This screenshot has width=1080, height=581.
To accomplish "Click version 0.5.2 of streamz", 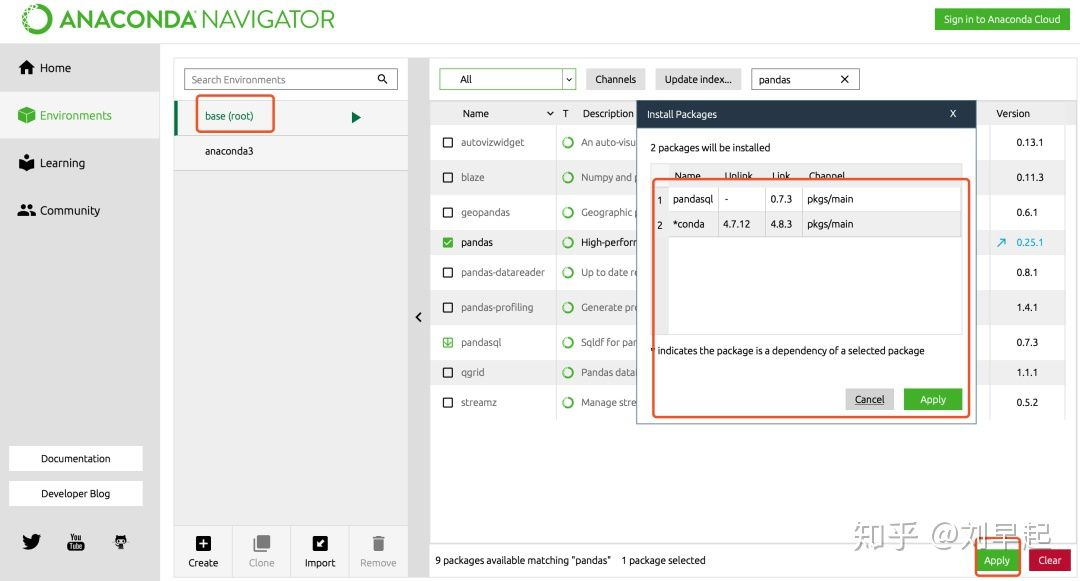I will (1027, 403).
